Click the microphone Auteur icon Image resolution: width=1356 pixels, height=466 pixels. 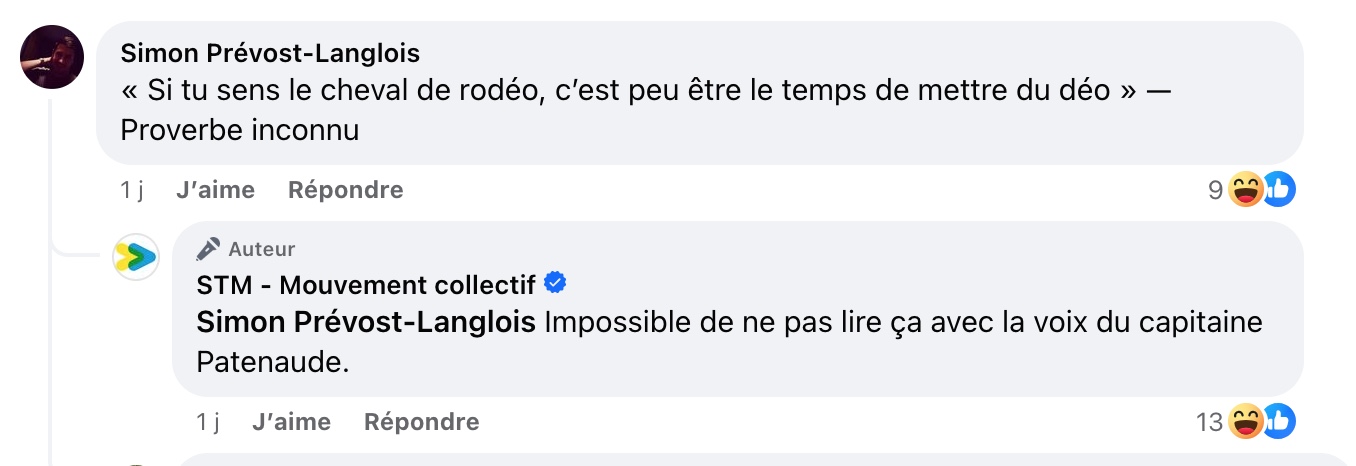[x=208, y=248]
